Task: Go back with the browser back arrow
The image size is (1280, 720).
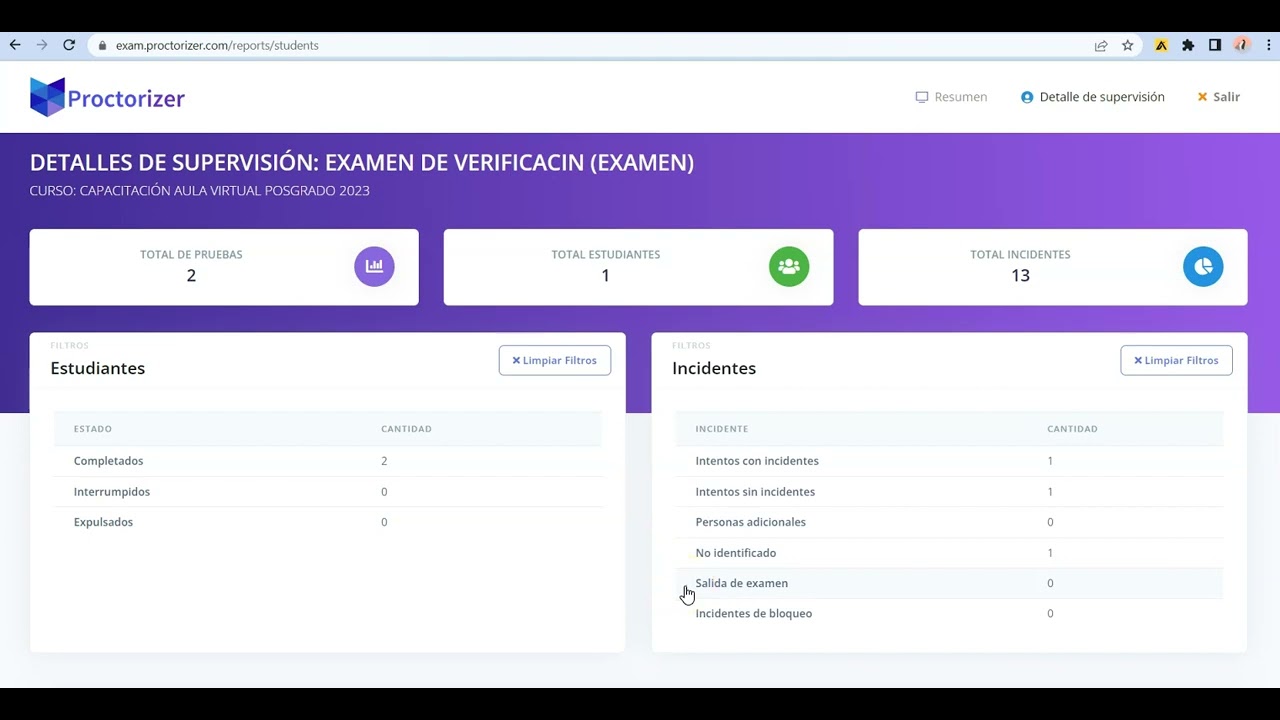Action: (x=14, y=45)
